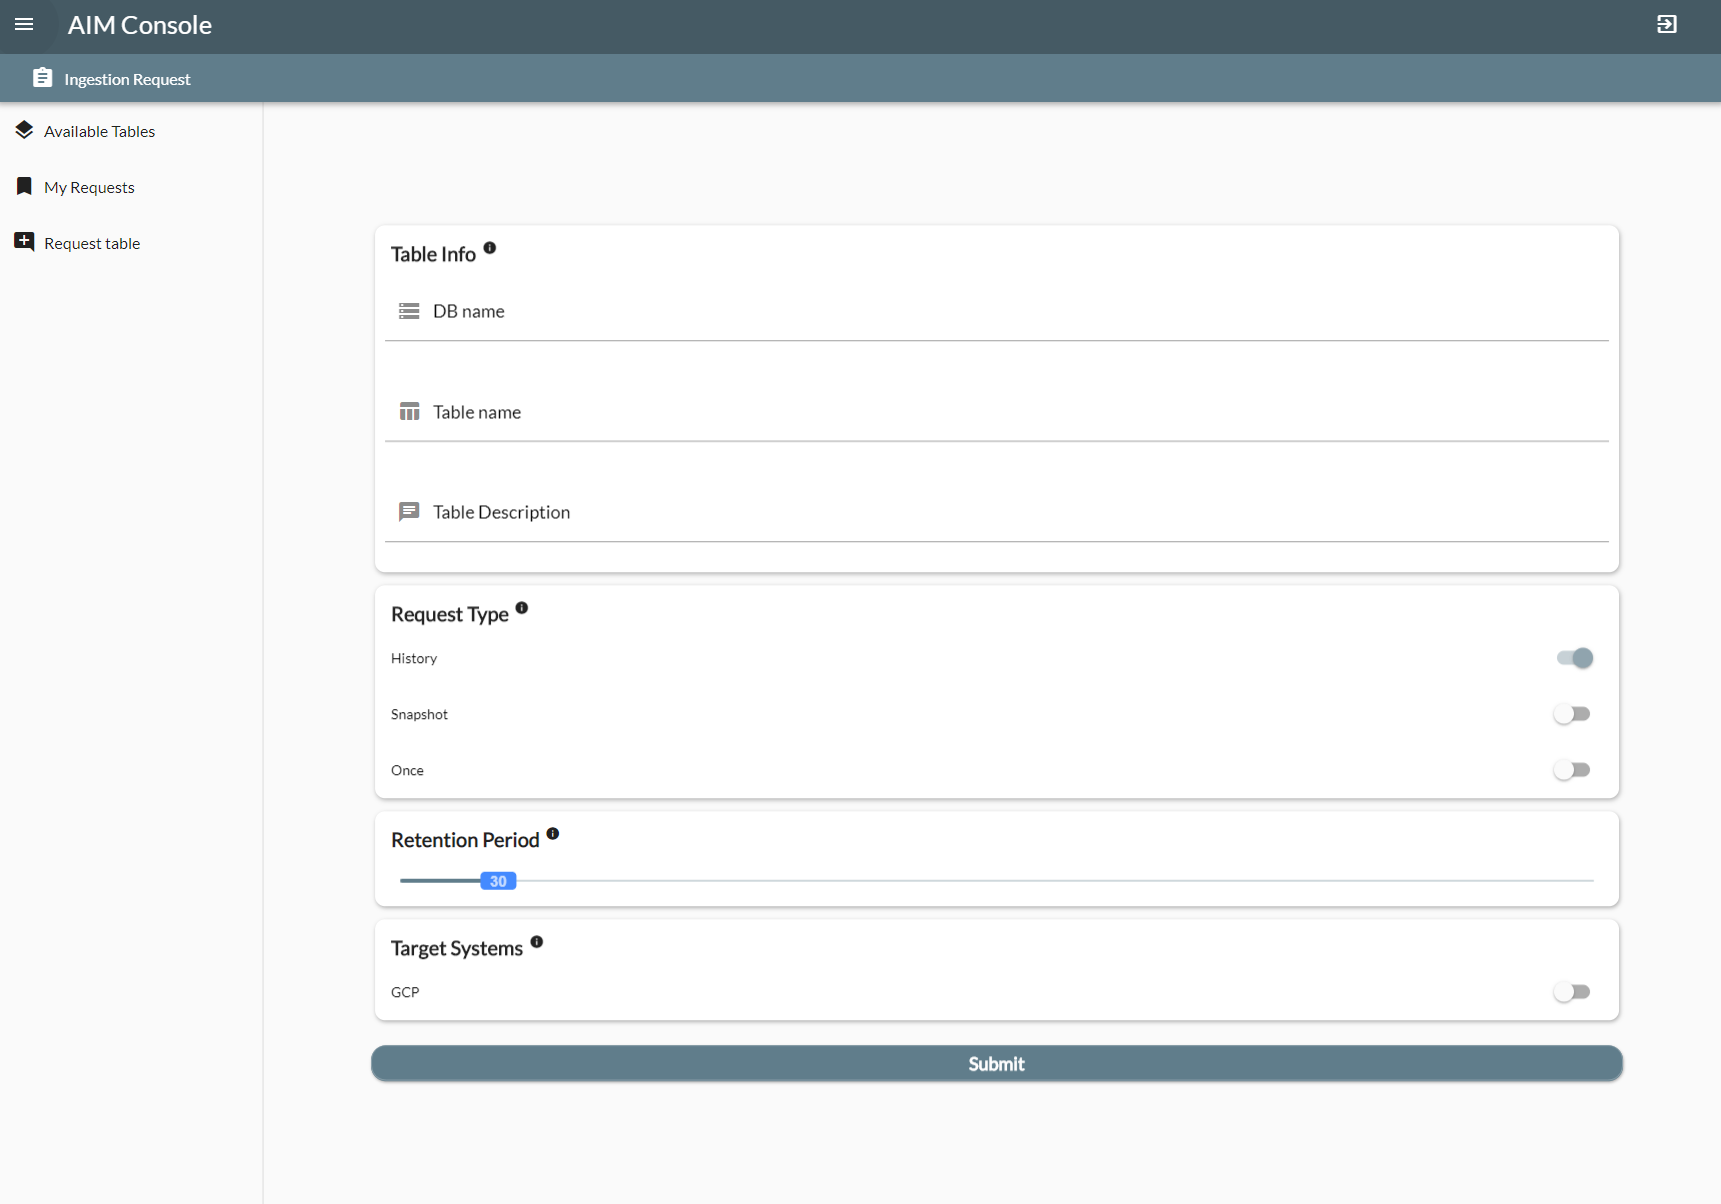Click Request Type info icon

click(x=522, y=608)
